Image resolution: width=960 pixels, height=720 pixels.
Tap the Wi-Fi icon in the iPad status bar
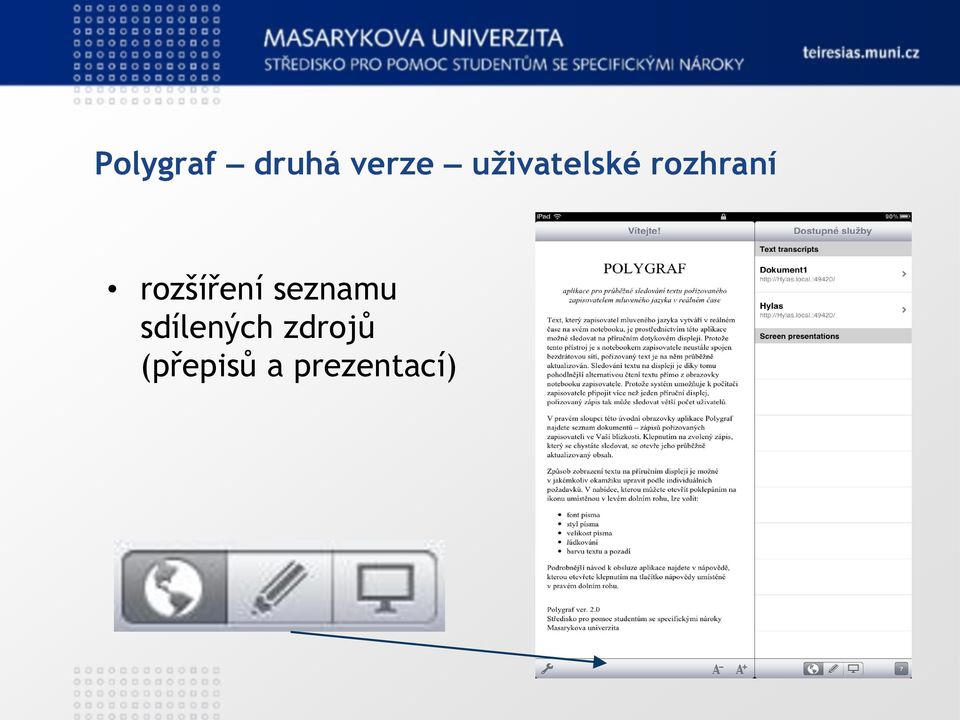[x=557, y=217]
